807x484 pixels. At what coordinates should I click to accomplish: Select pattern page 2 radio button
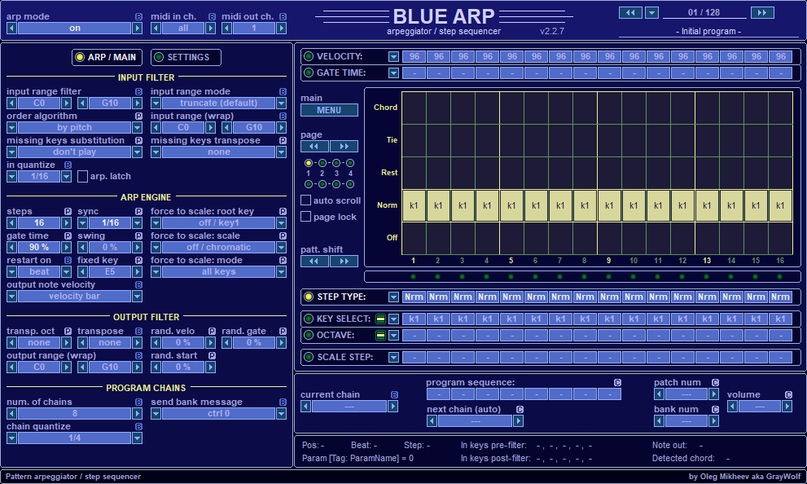pos(322,163)
